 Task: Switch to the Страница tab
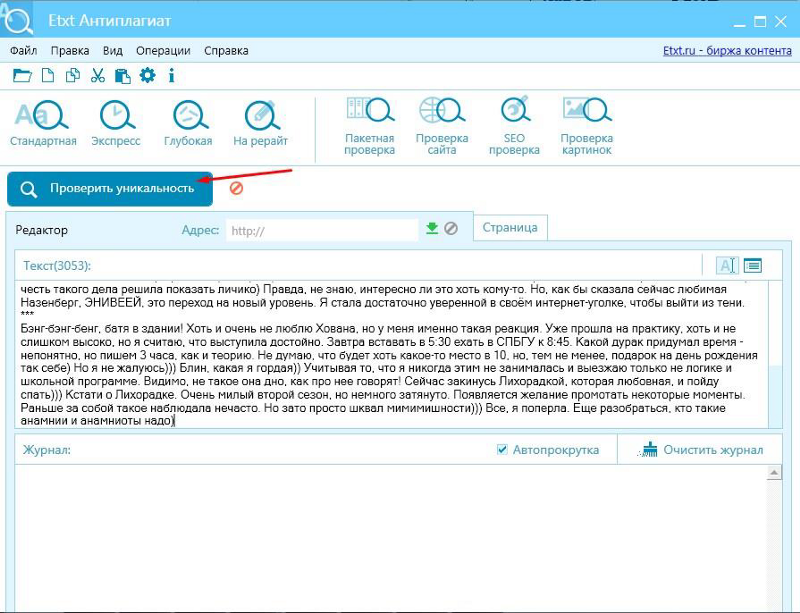click(510, 227)
